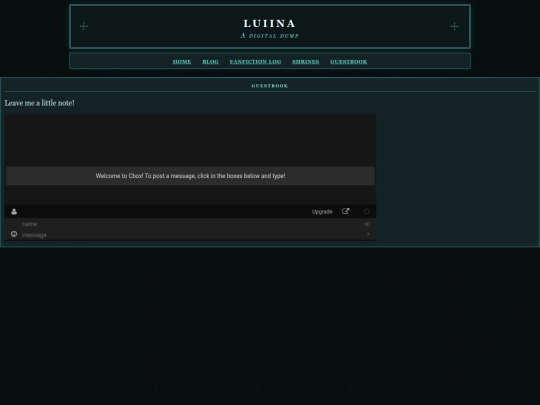Click the 'Leave me a little note!' text
This screenshot has height=405, width=540.
pos(40,103)
